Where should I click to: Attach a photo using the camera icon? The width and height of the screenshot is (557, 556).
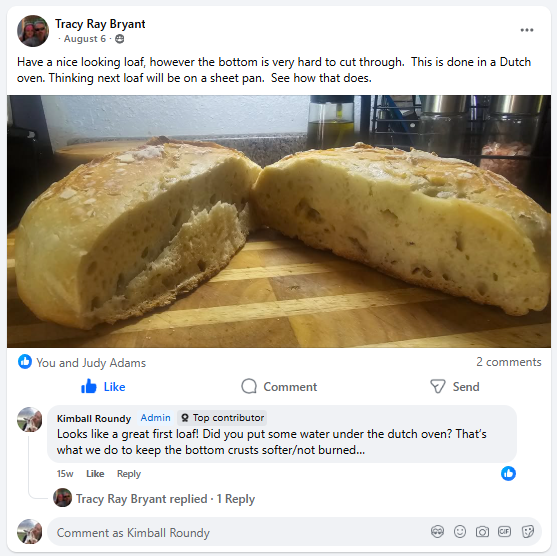(482, 532)
